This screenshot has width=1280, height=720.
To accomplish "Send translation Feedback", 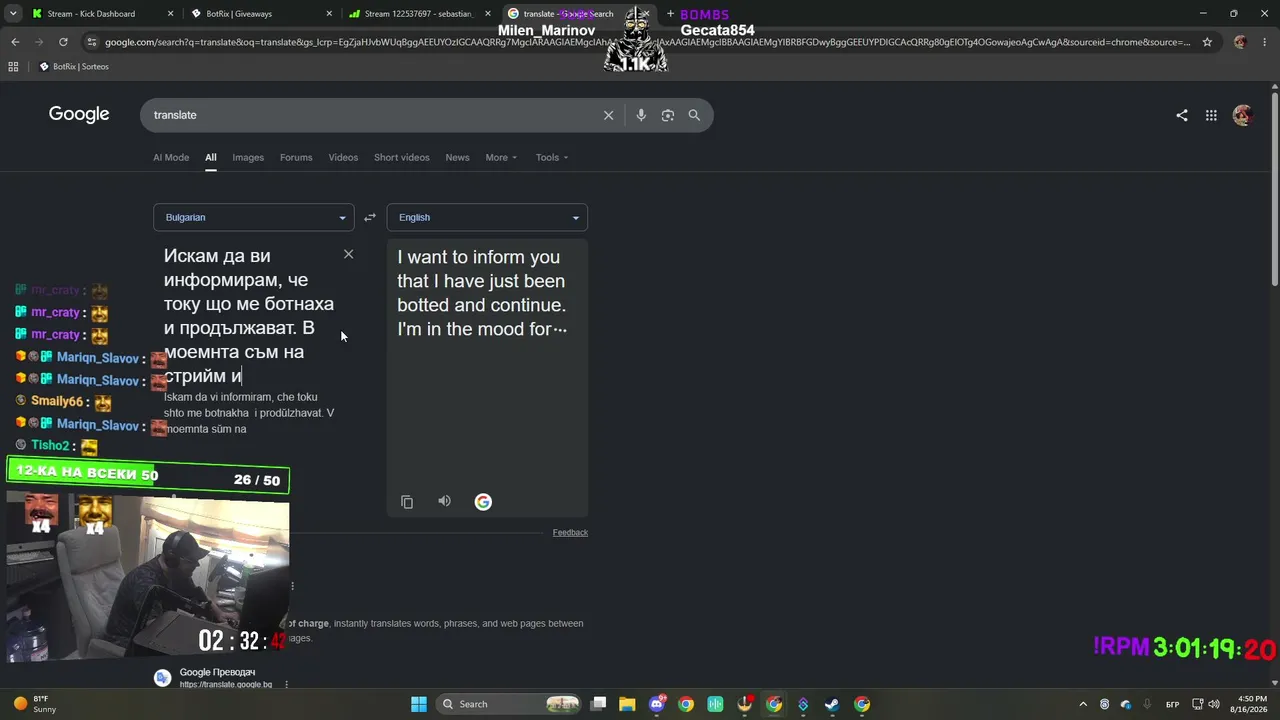I will pos(570,532).
